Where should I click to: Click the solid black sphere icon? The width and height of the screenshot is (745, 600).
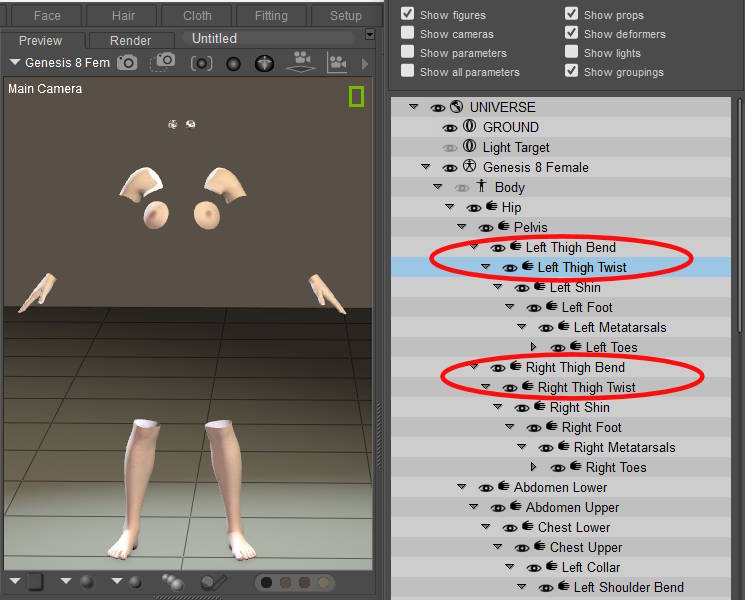tap(233, 64)
